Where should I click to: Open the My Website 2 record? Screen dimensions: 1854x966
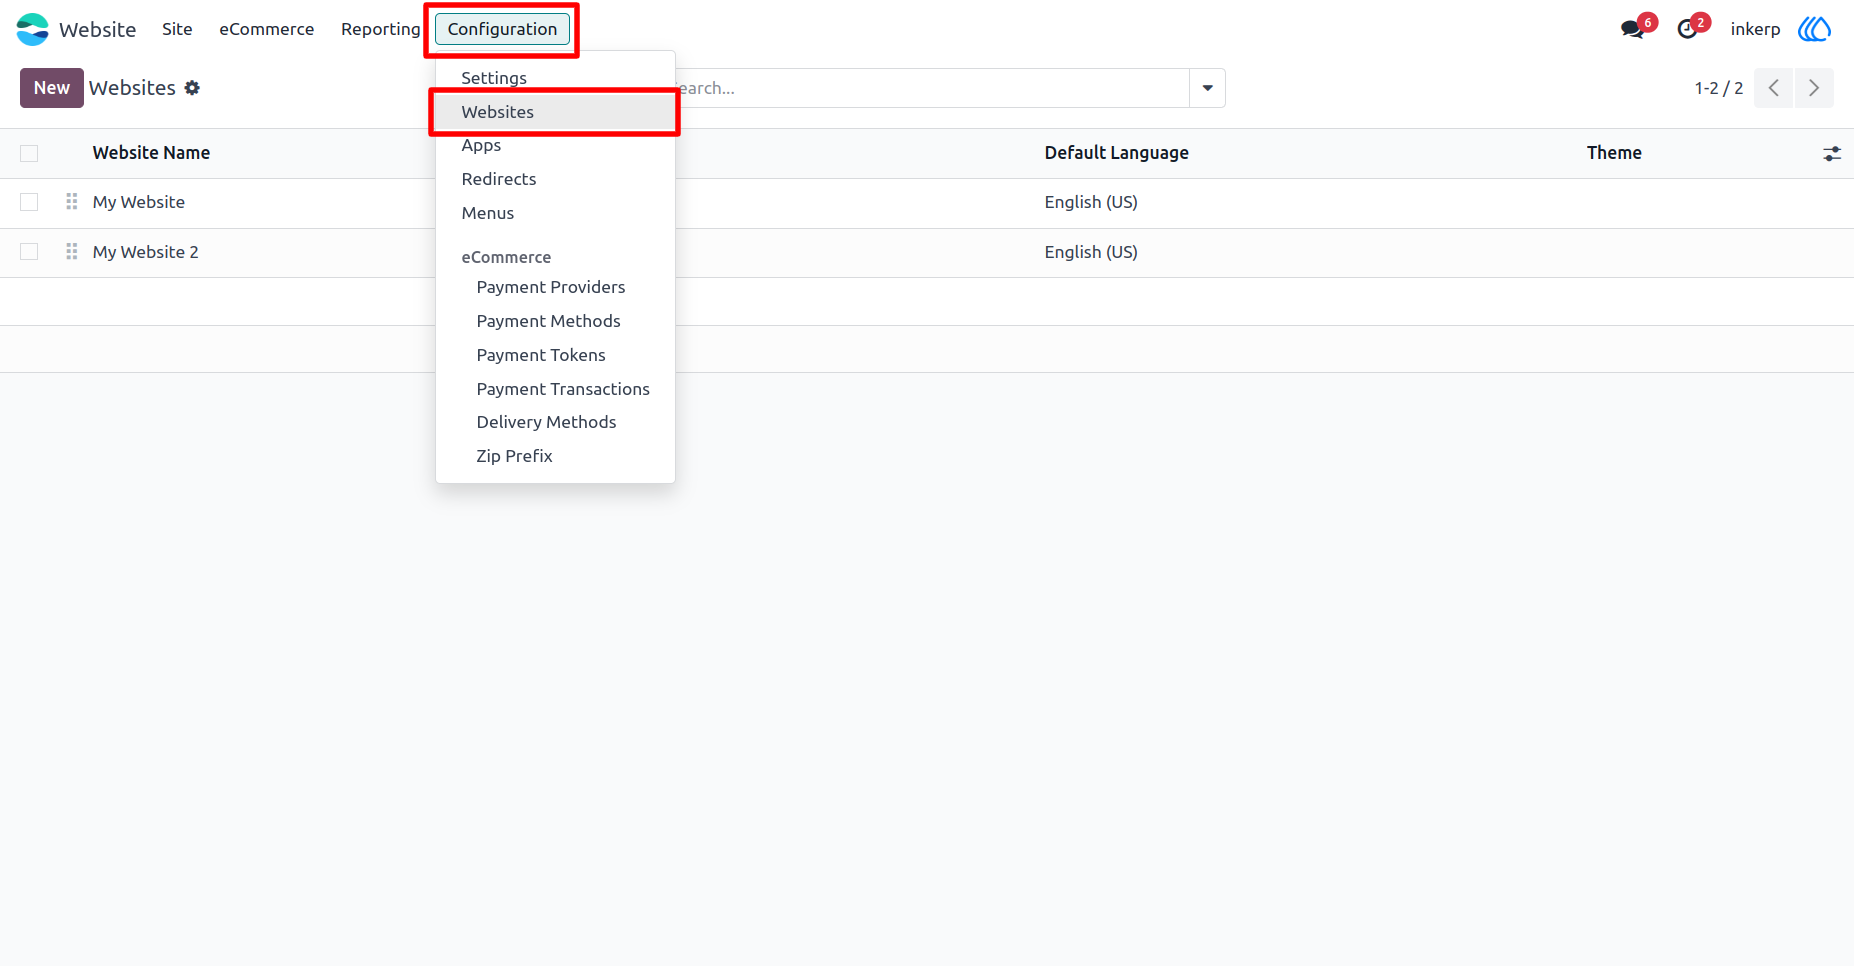pos(146,252)
